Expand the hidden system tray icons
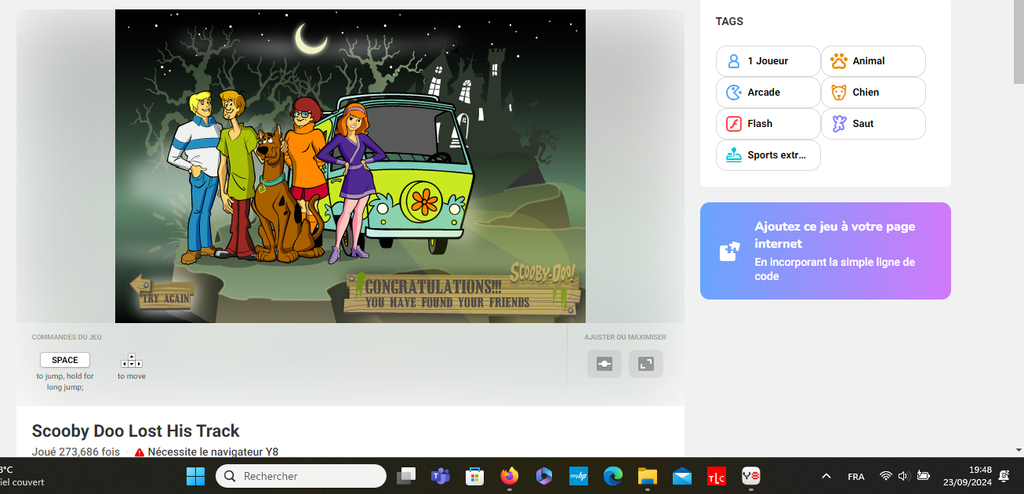Screen dimensions: 1024x494 (826, 476)
